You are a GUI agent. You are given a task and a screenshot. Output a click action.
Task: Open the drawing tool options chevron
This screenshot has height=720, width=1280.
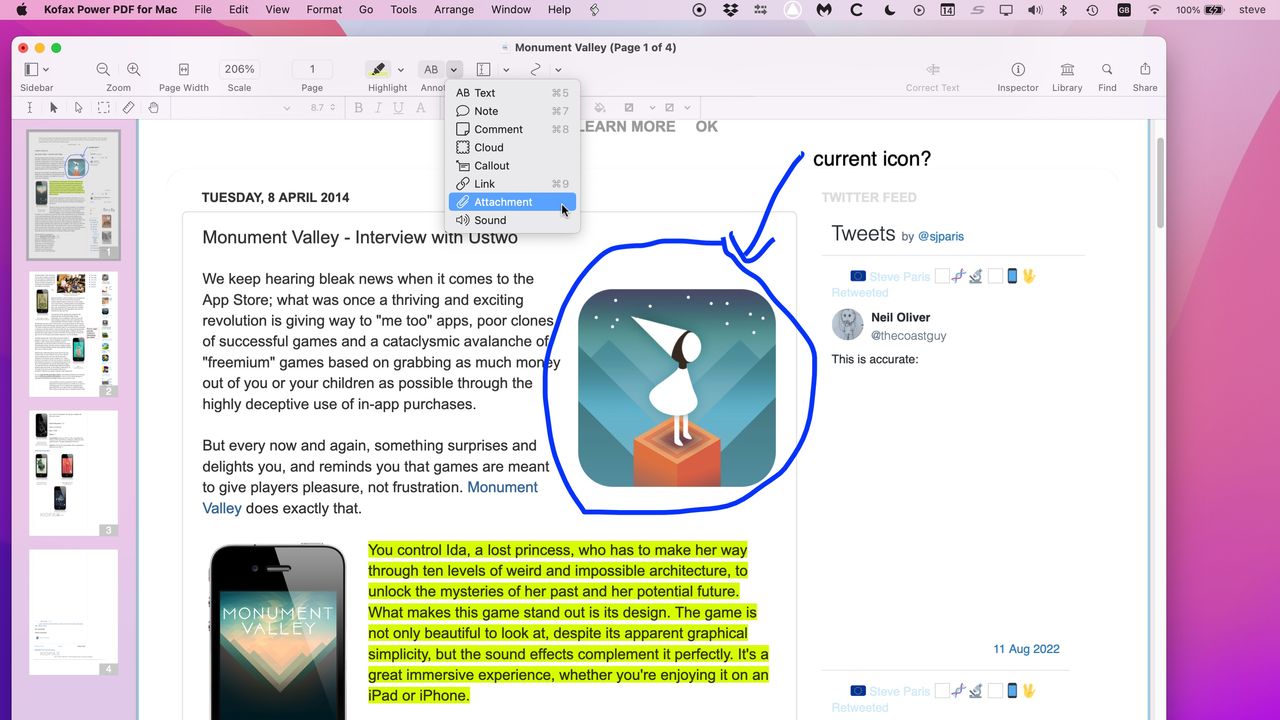click(x=558, y=70)
